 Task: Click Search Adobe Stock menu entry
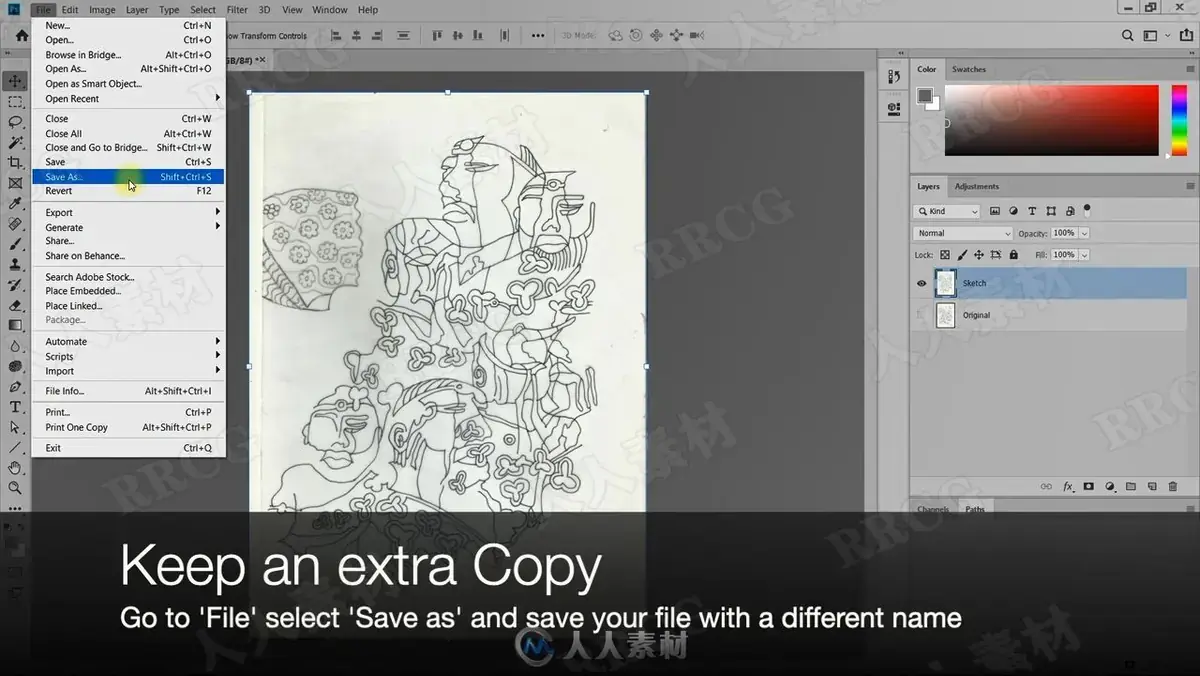pos(128,277)
